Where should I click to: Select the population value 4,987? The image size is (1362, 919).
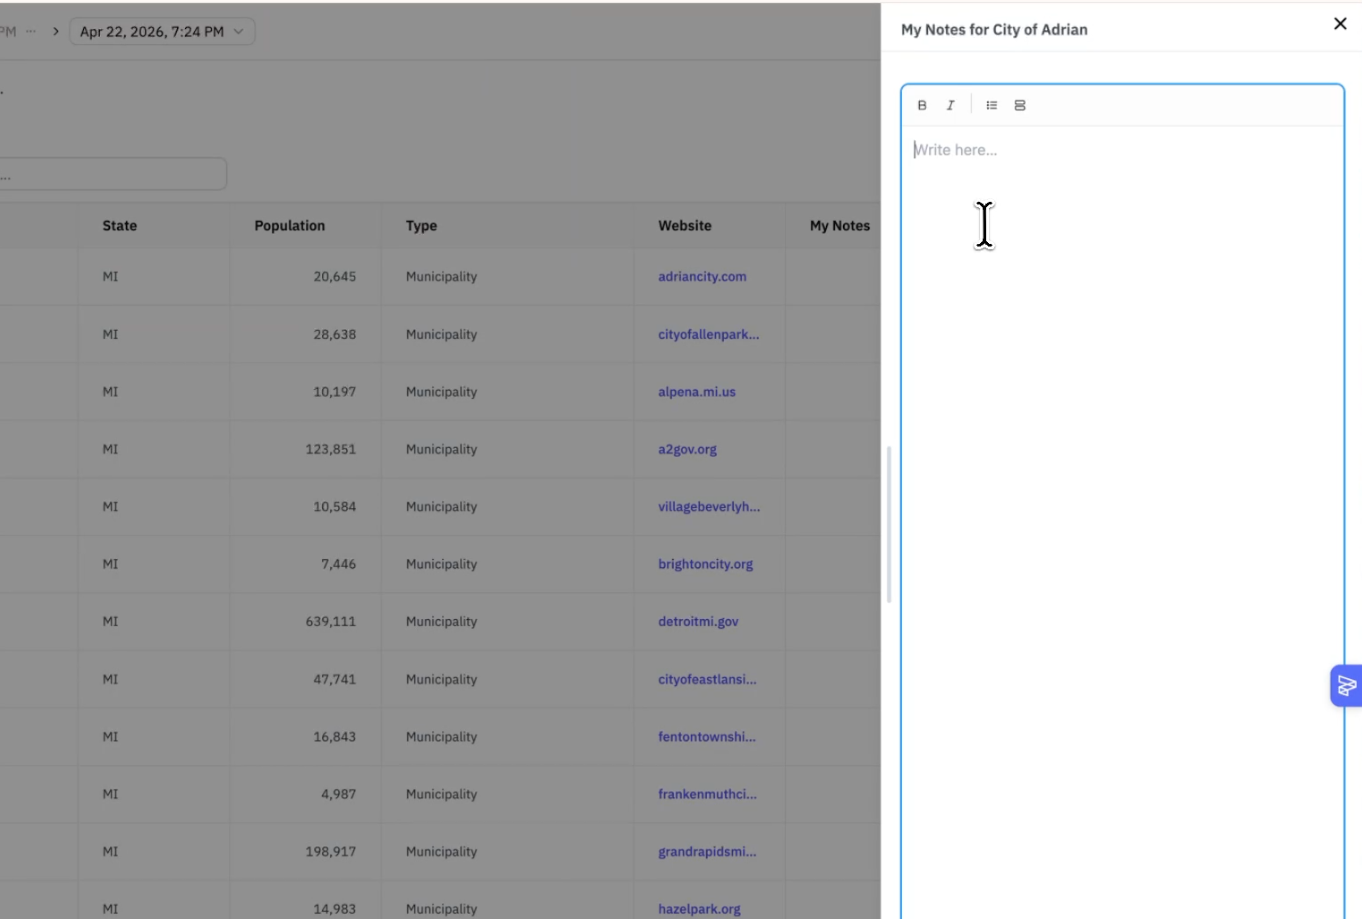point(338,794)
